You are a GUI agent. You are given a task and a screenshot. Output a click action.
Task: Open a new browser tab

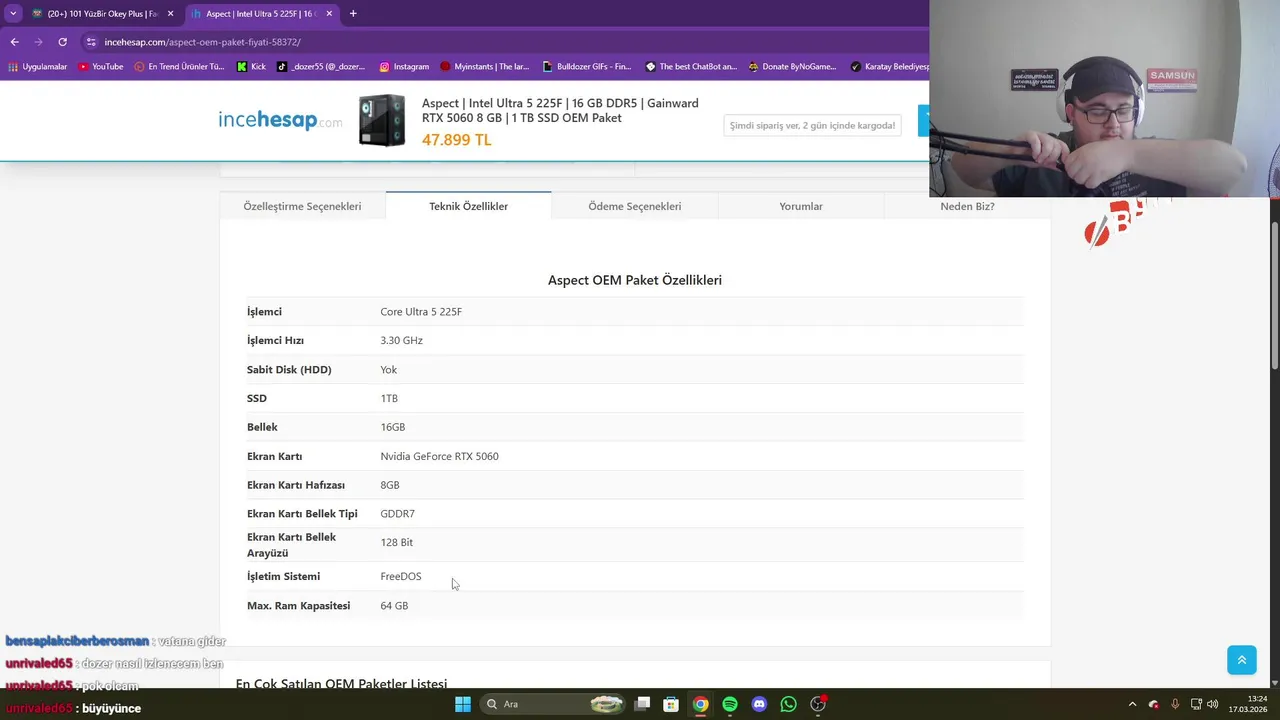(x=353, y=14)
